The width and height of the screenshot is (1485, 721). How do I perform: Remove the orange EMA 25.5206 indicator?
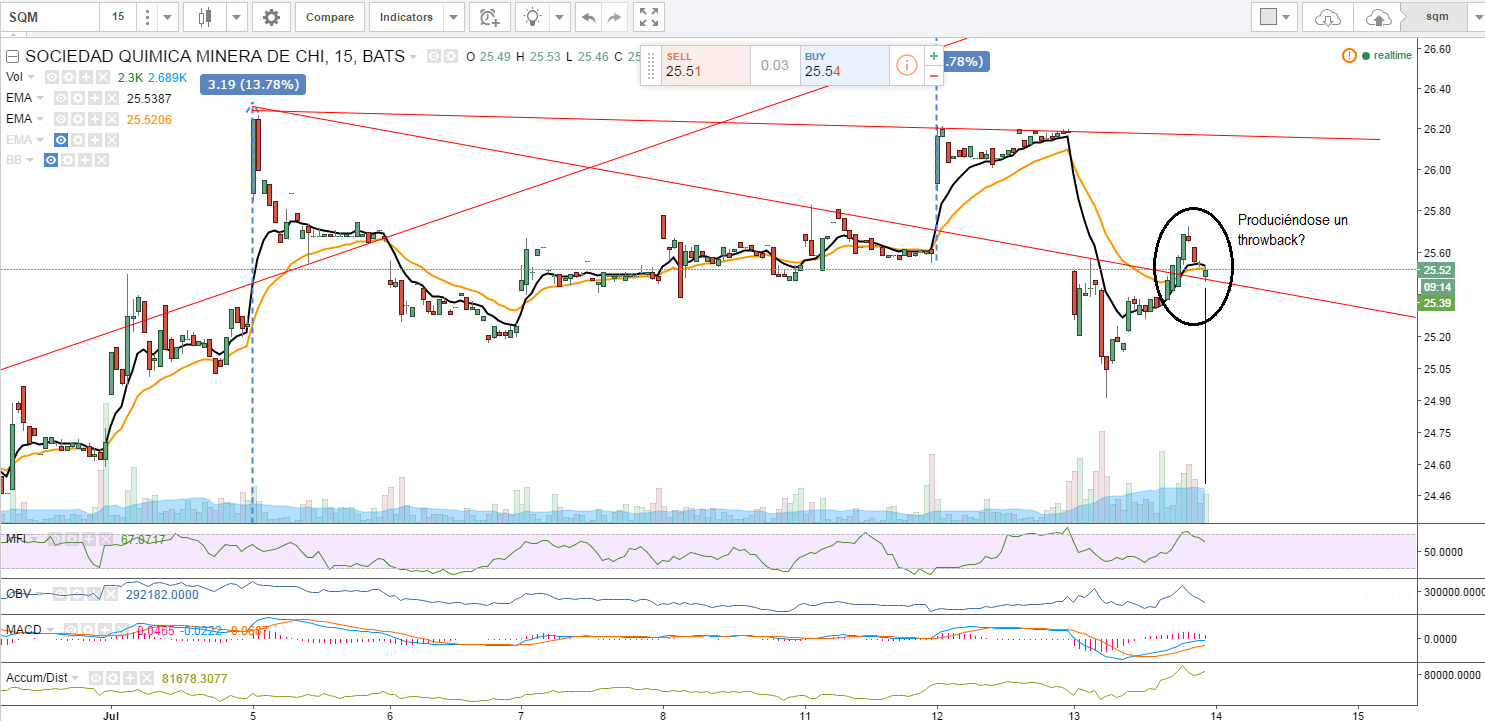point(112,119)
